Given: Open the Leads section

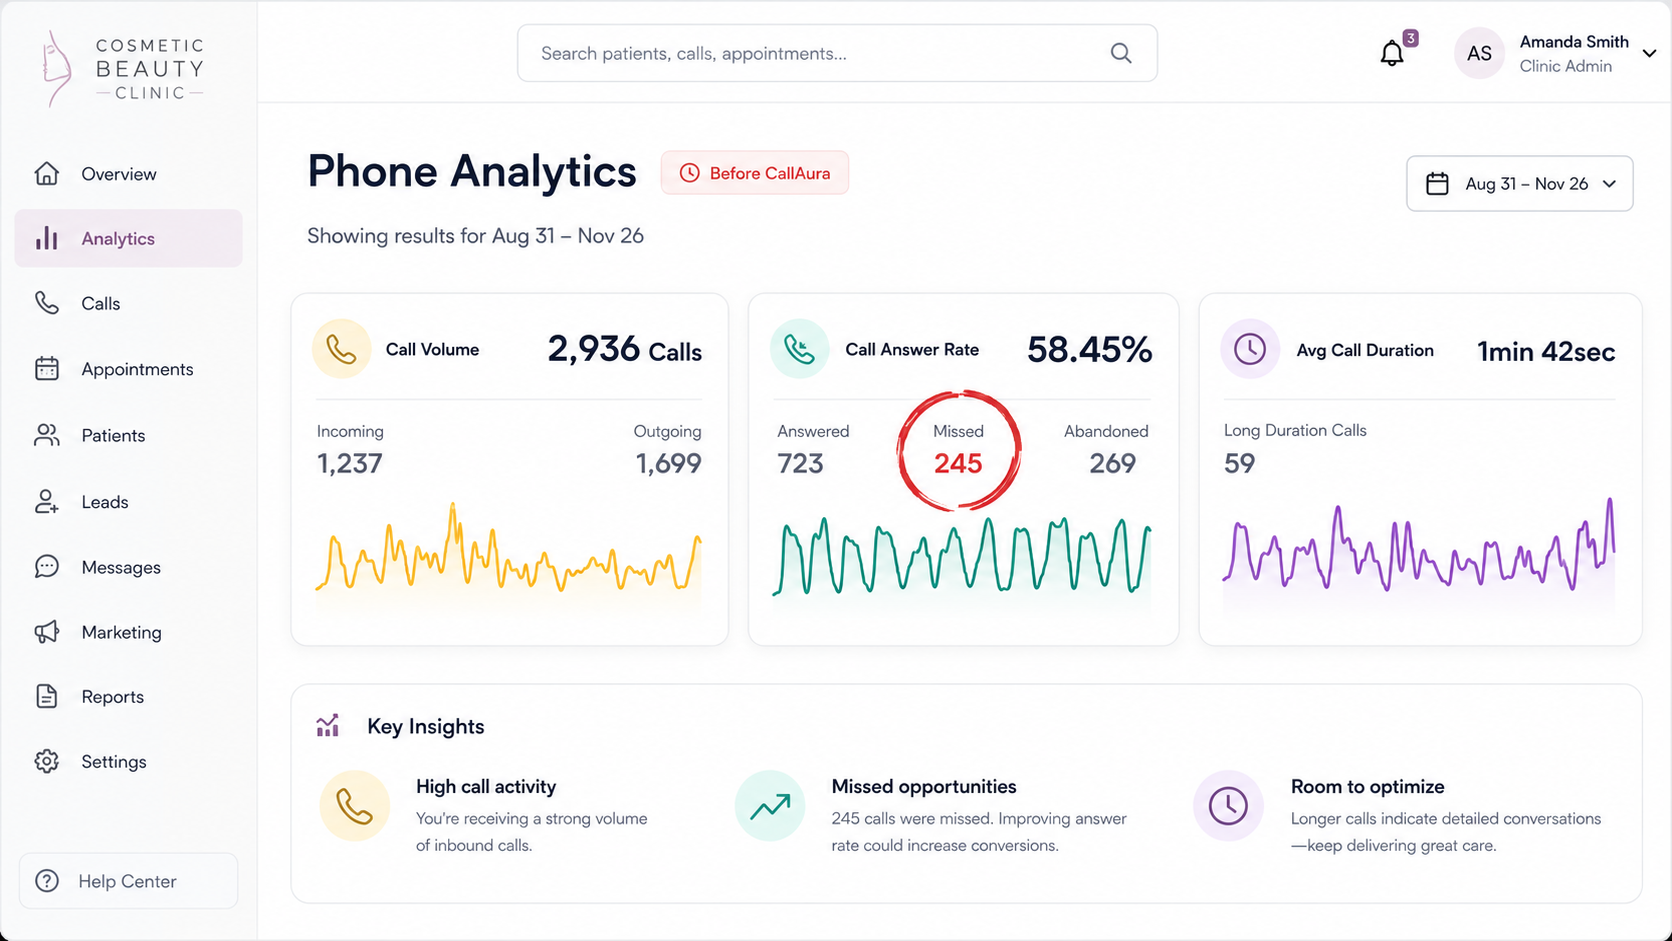Looking at the screenshot, I should [x=129, y=502].
